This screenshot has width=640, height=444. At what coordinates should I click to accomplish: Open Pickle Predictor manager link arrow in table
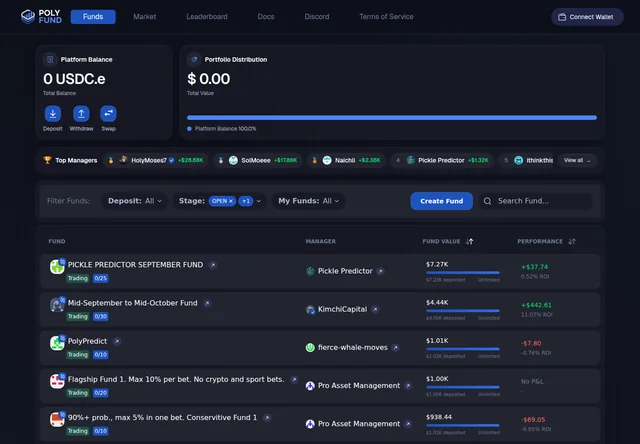(380, 271)
